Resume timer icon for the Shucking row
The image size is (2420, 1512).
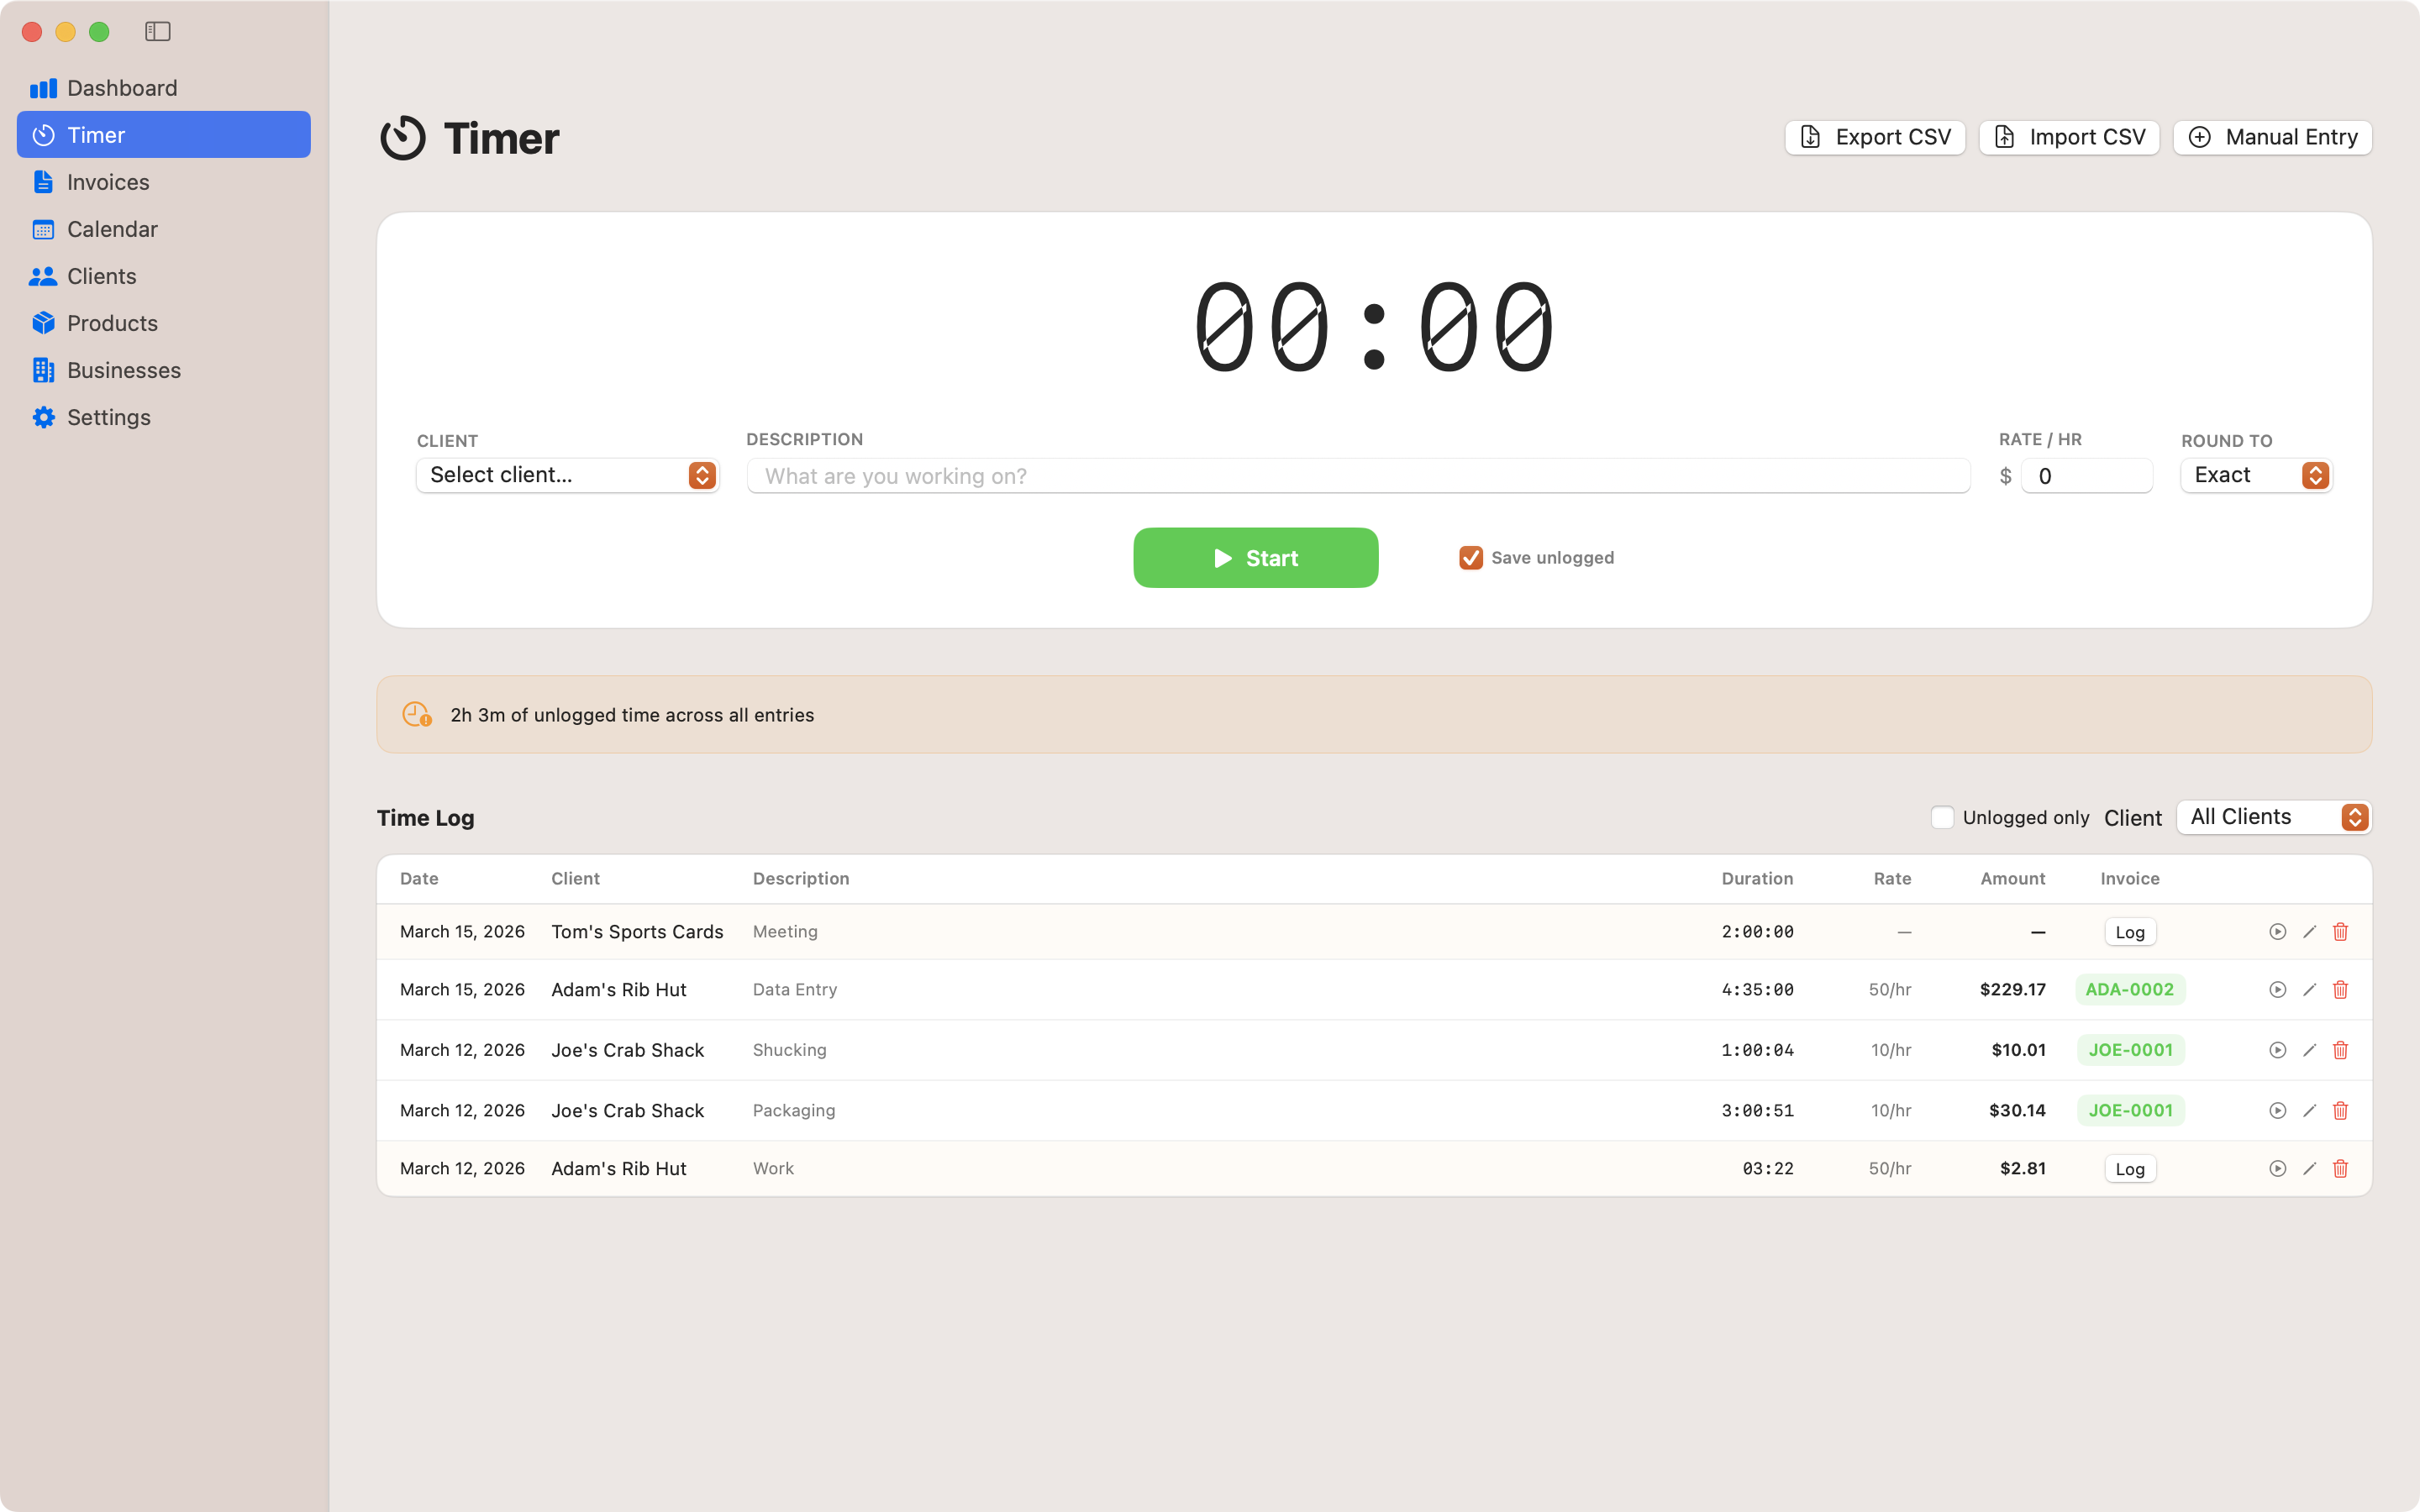point(2277,1050)
